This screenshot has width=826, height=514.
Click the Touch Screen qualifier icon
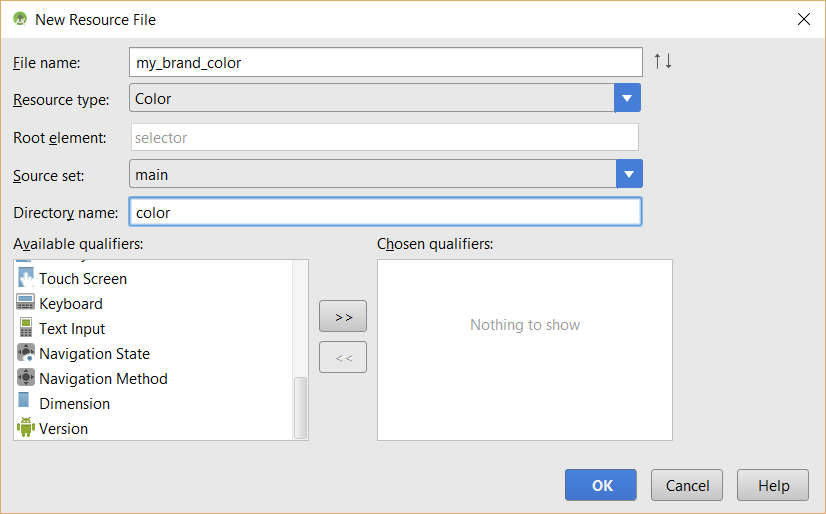26,279
